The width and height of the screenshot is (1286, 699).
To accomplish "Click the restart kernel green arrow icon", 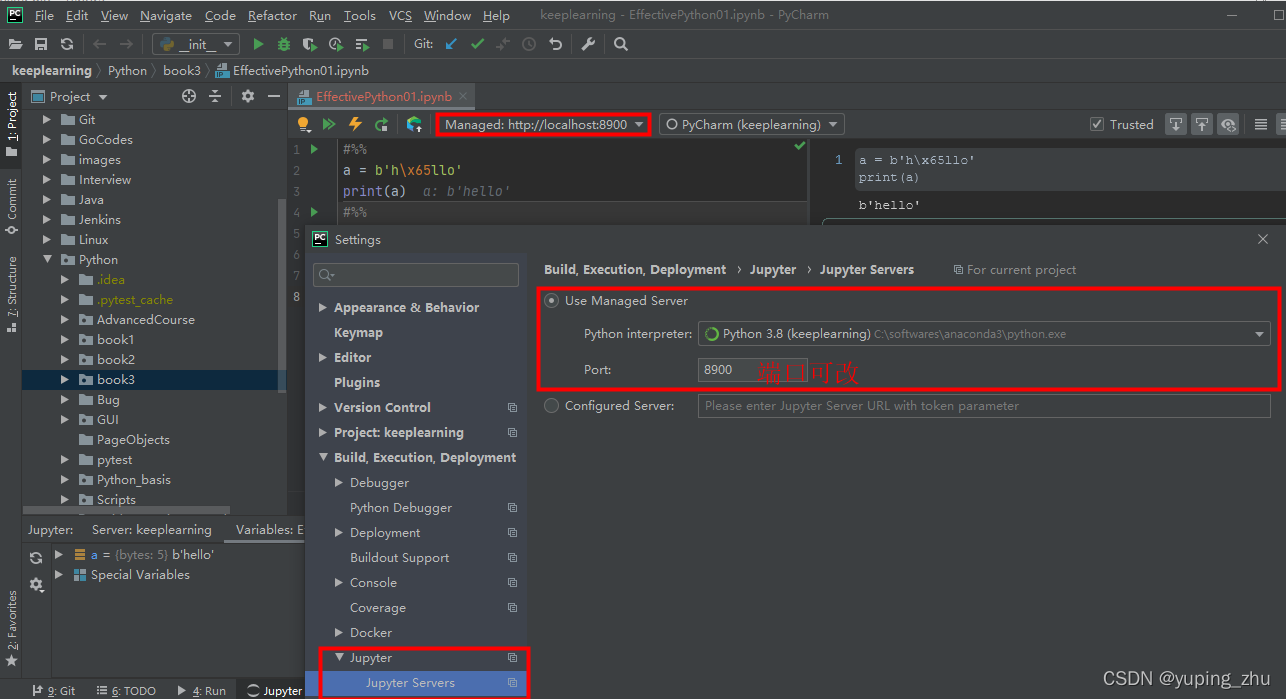I will pos(381,124).
